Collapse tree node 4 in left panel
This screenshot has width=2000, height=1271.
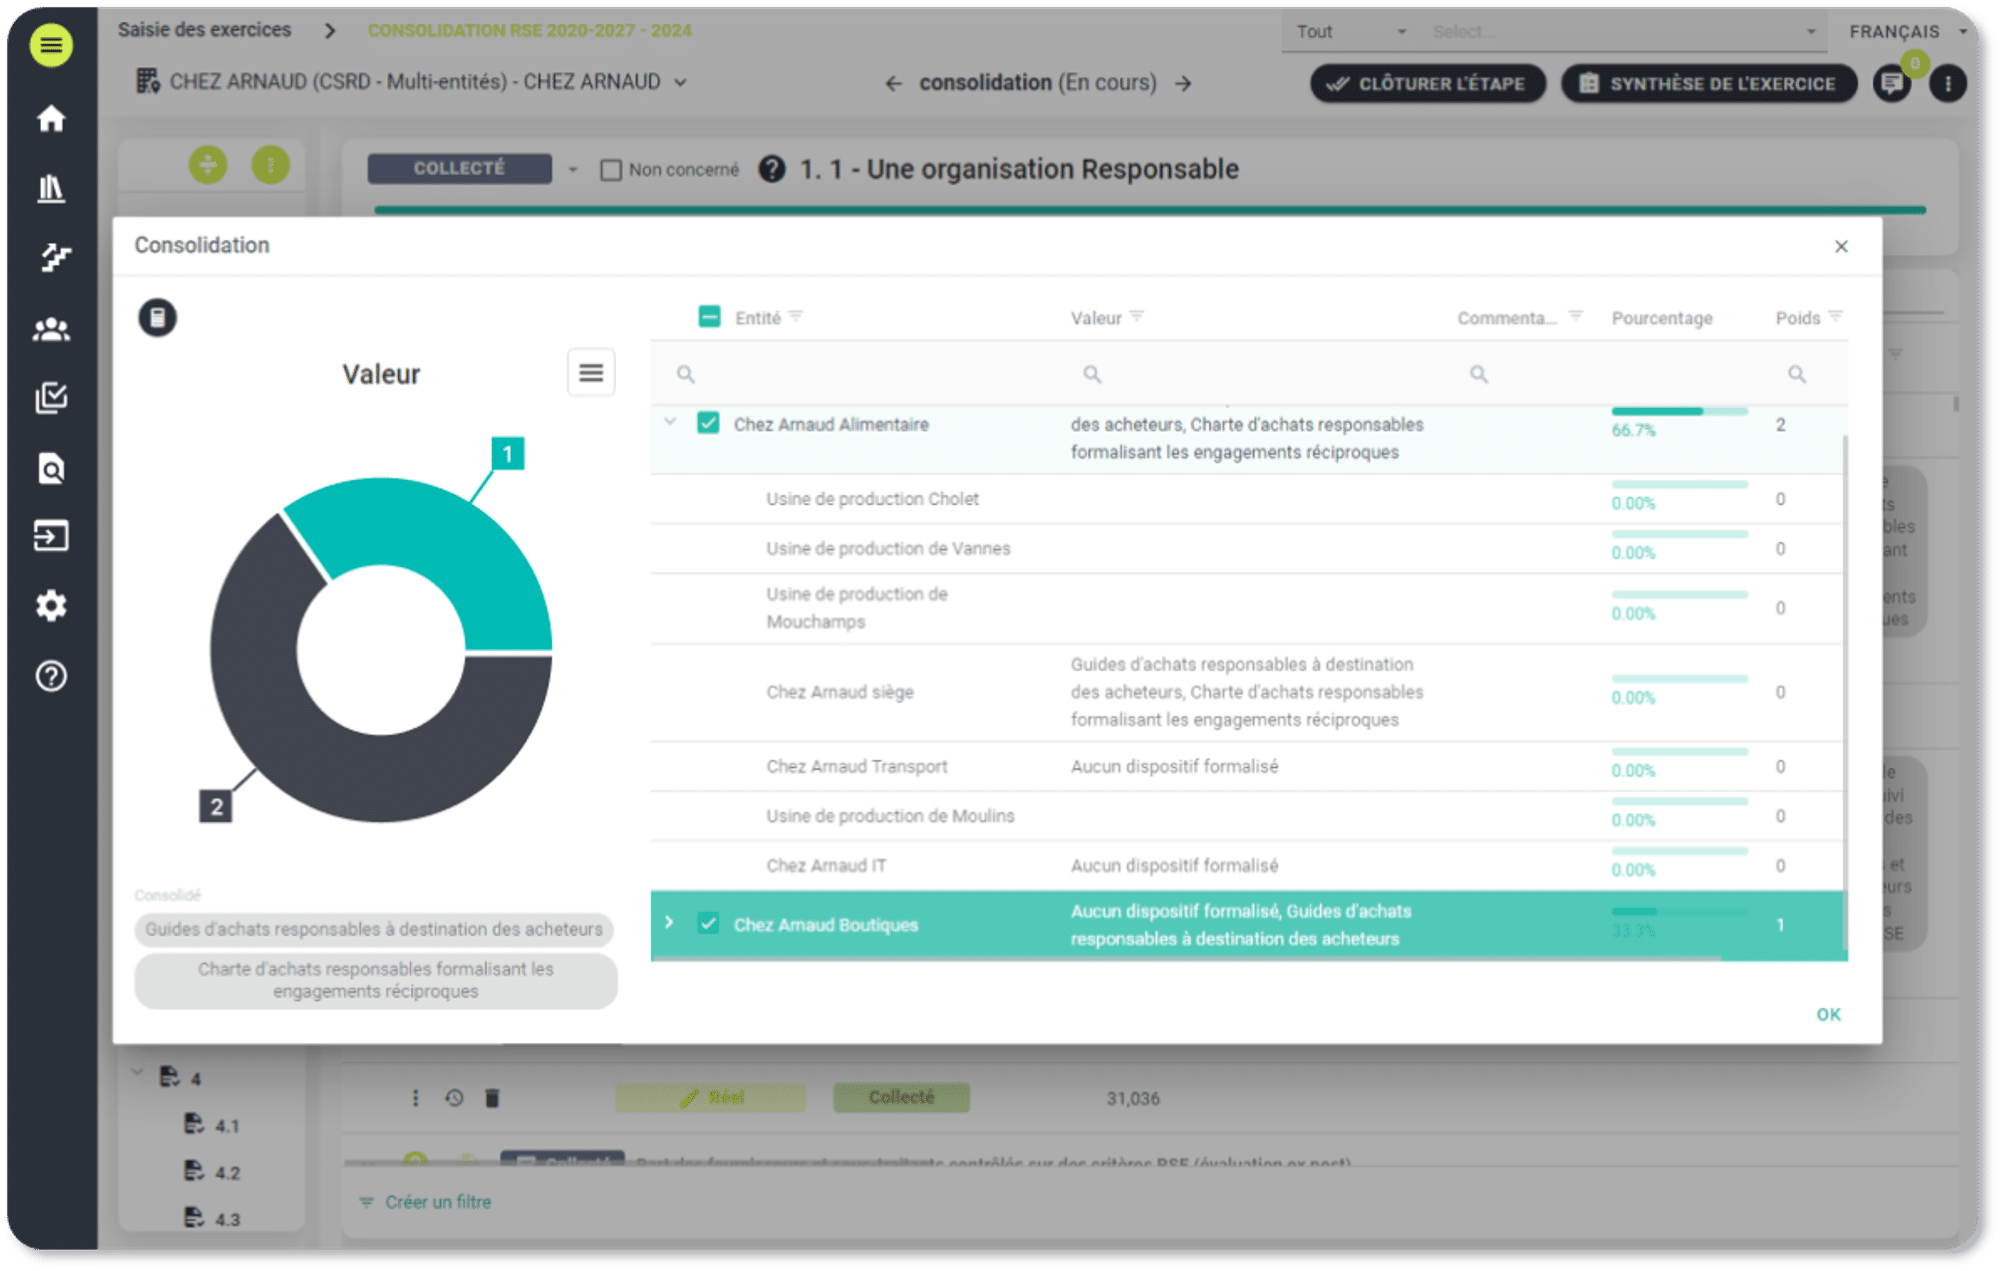(138, 1074)
